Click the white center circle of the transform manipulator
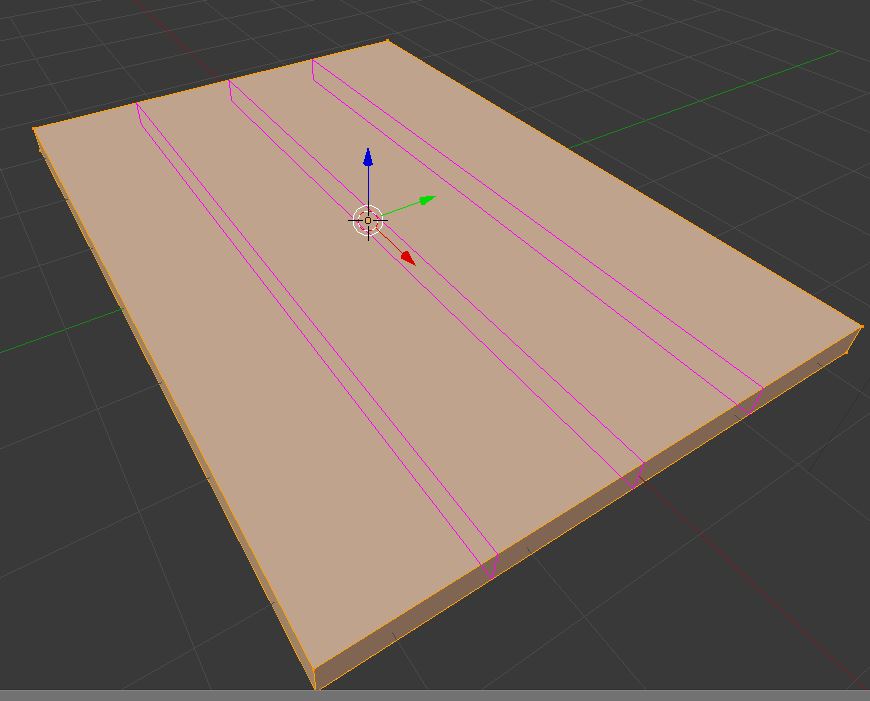 click(368, 221)
